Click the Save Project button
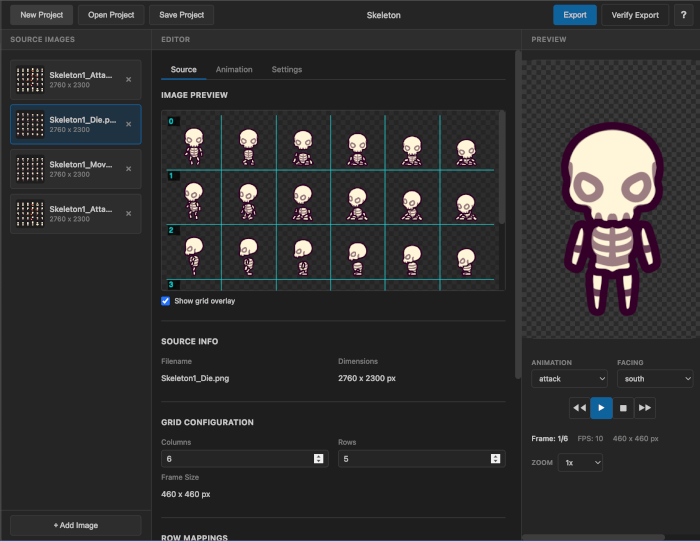700x541 pixels. pos(182,15)
